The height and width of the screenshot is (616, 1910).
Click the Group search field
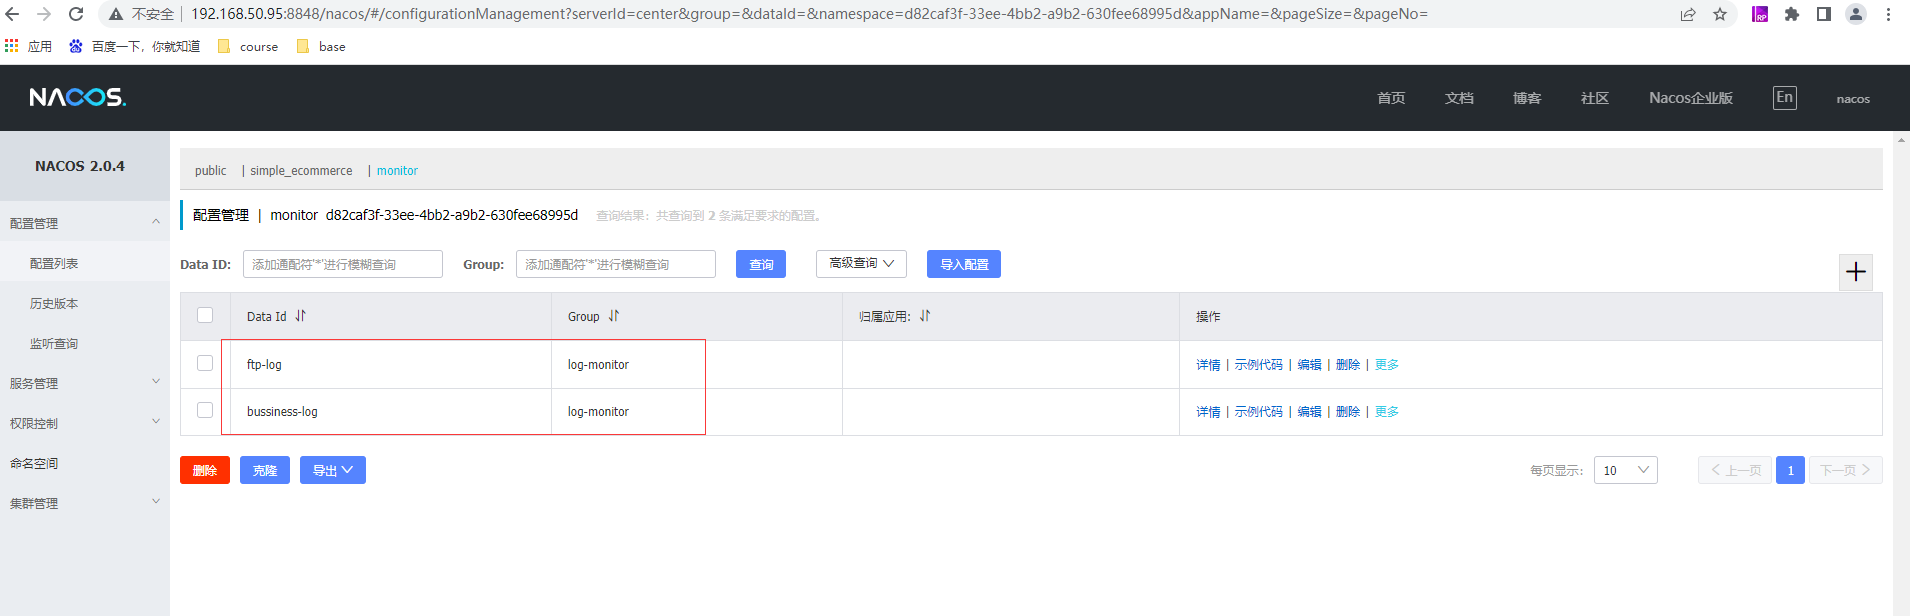[616, 264]
